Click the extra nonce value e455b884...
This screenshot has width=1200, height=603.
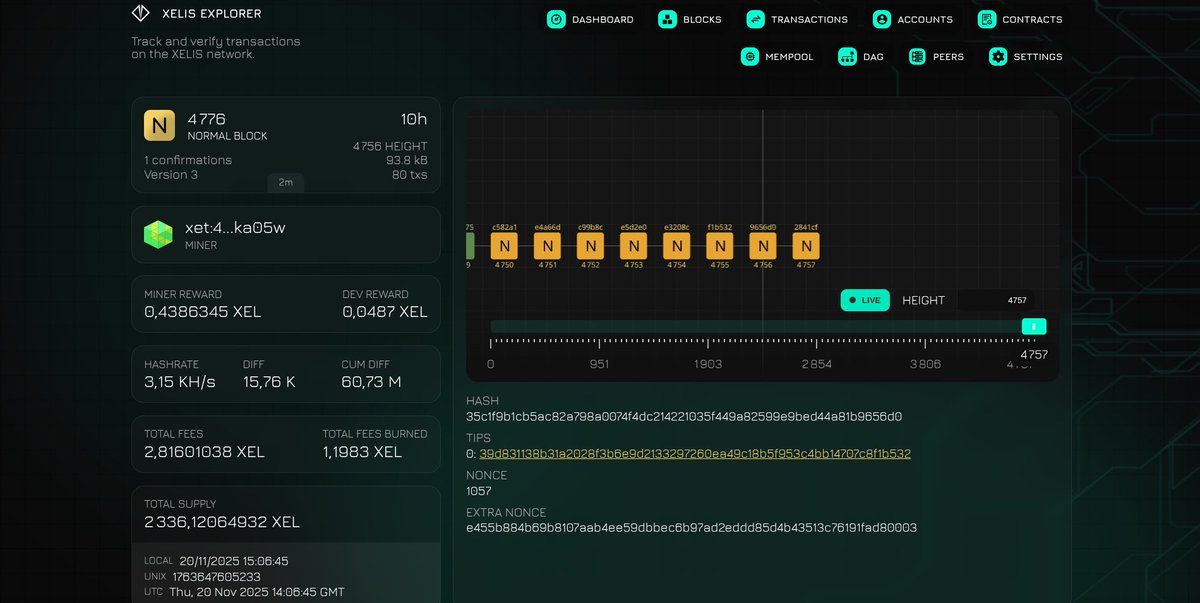pyautogui.click(x=691, y=528)
